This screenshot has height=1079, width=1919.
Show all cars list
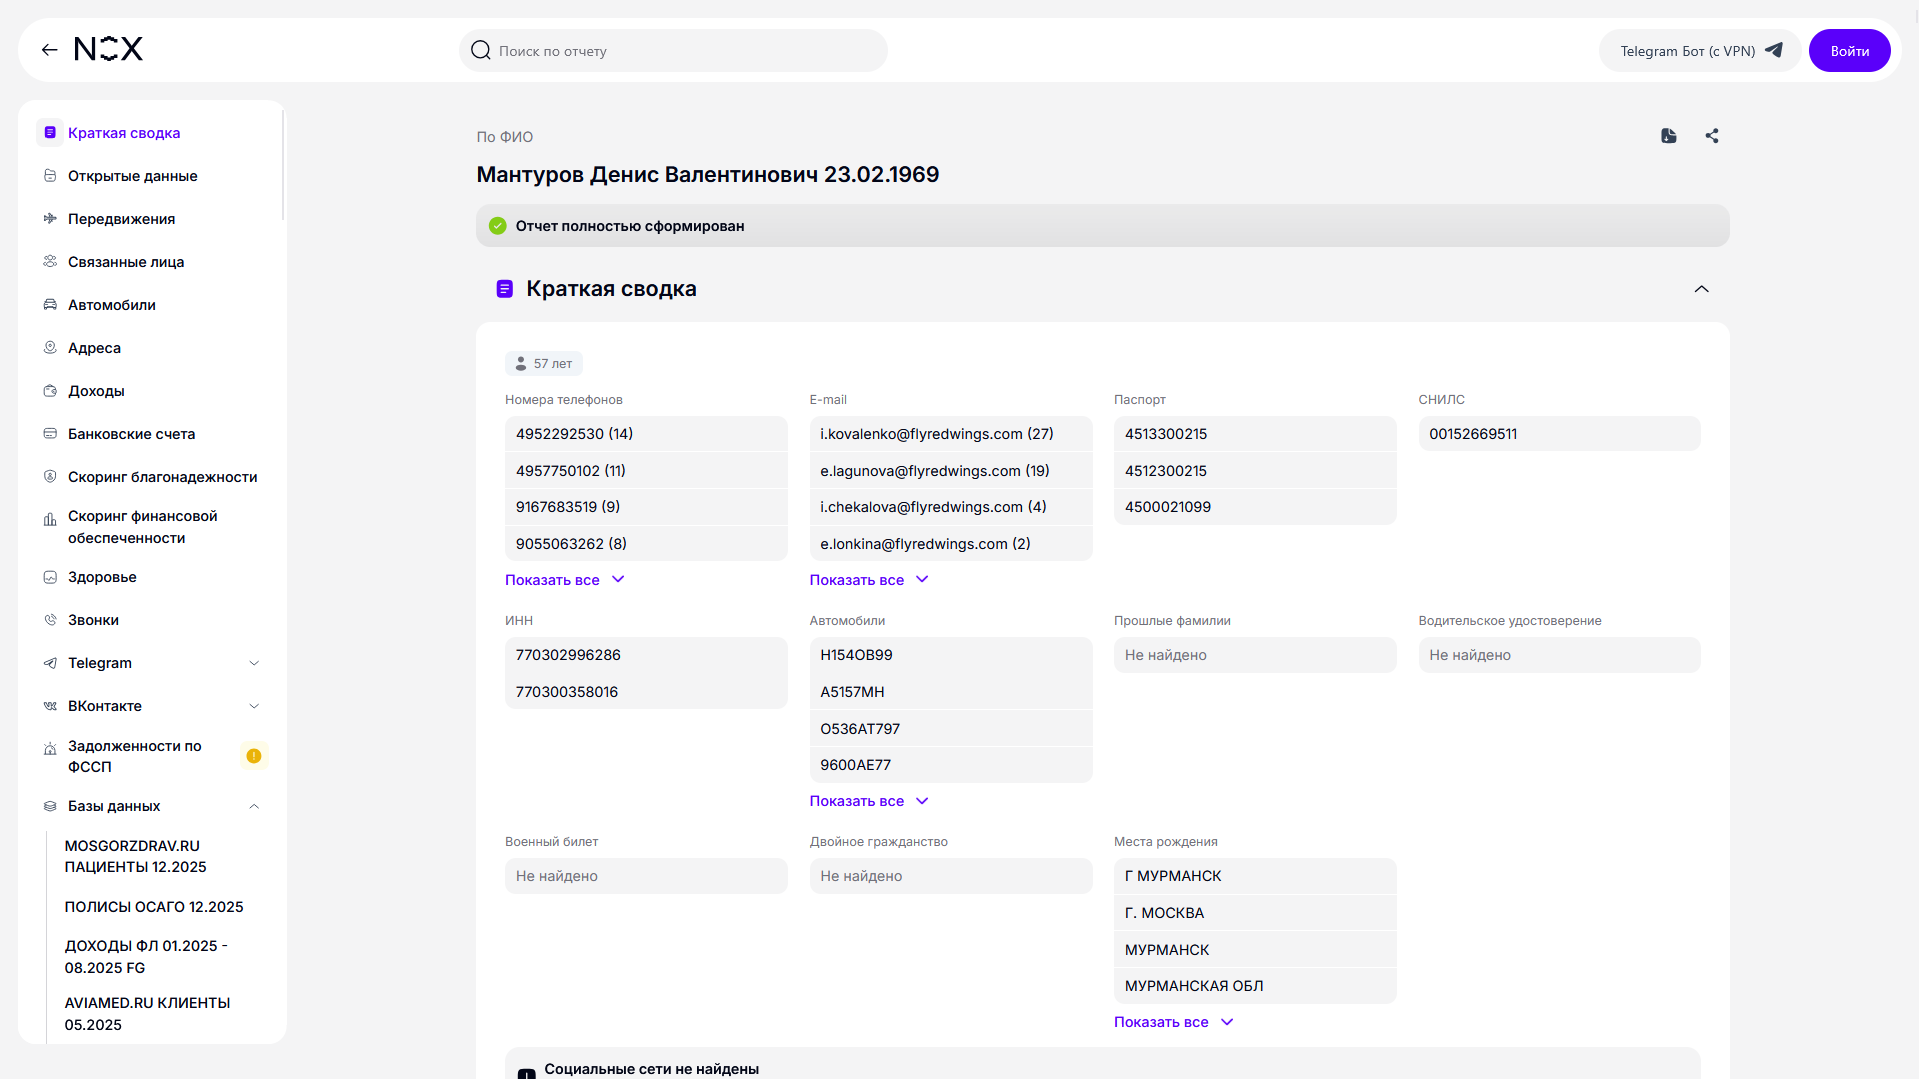point(869,801)
